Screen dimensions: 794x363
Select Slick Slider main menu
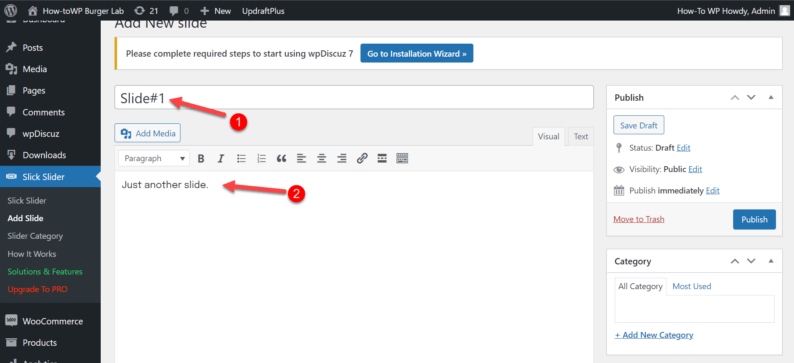pos(50,177)
